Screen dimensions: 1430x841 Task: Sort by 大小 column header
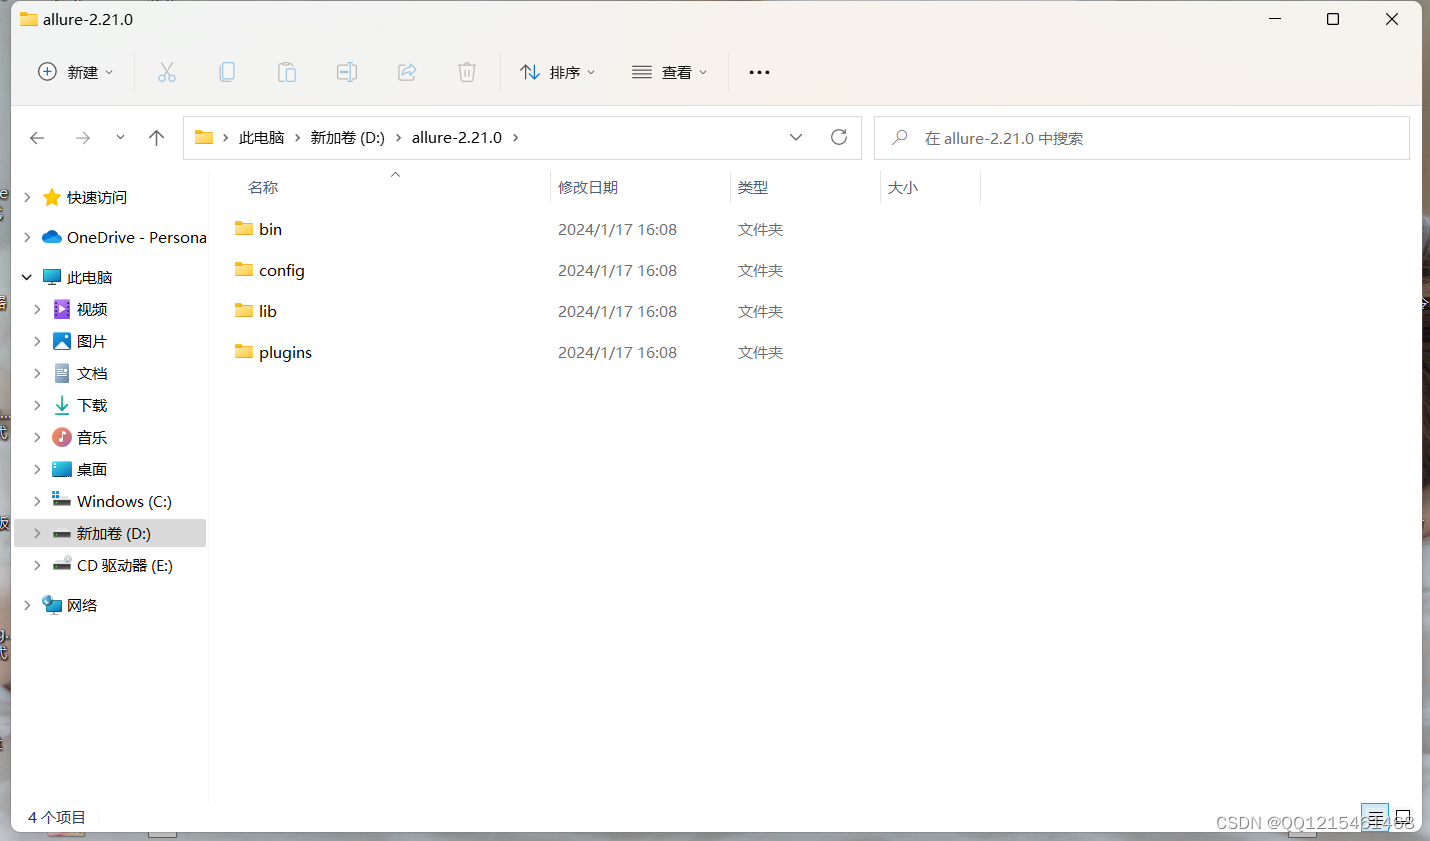point(903,187)
